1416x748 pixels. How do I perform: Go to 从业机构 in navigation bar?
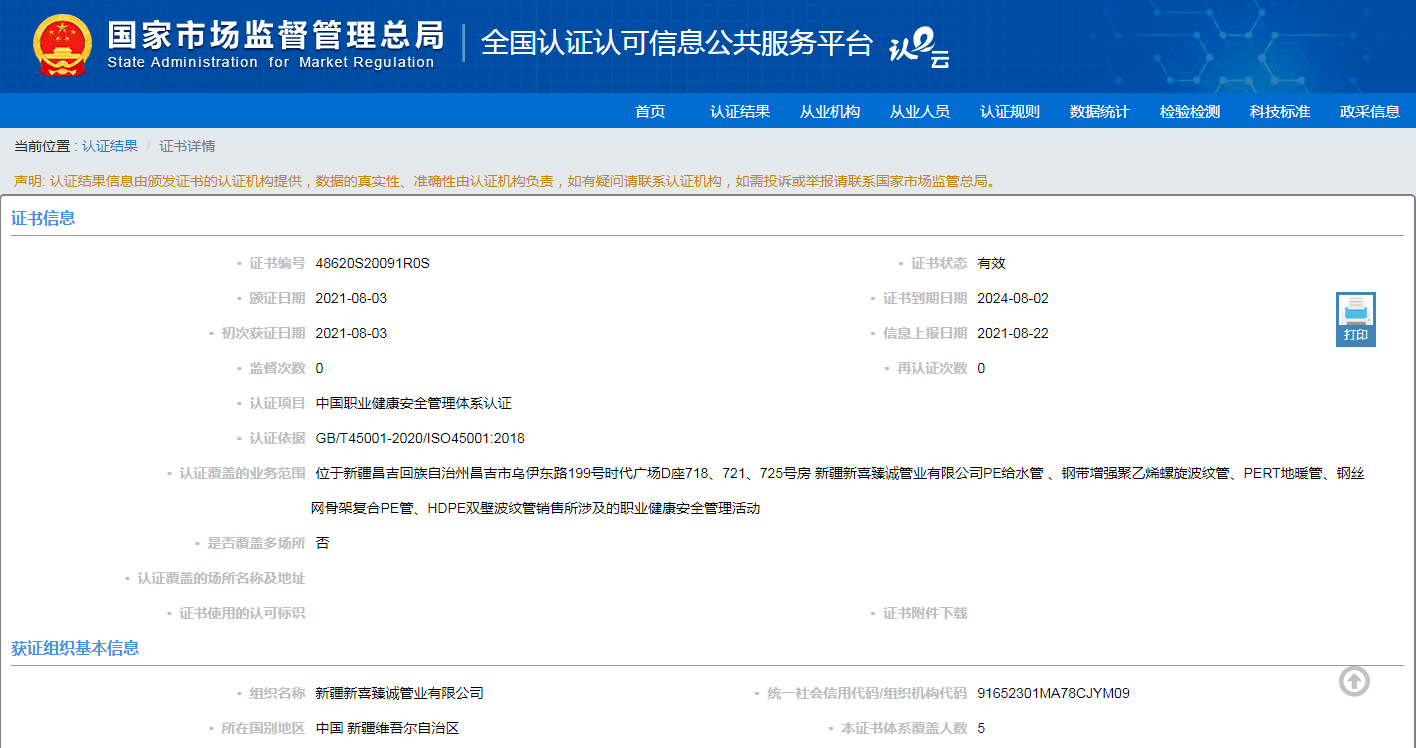pos(830,111)
